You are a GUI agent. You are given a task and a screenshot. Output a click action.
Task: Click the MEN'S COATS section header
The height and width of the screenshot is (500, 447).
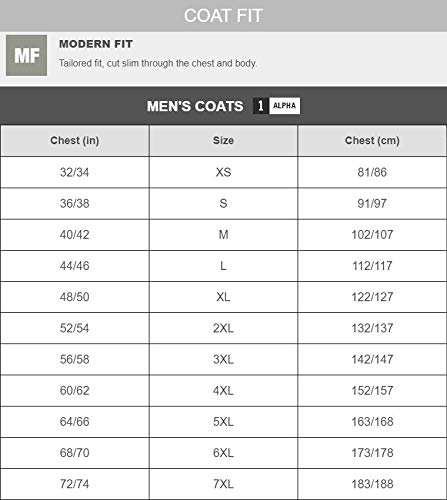pos(195,106)
